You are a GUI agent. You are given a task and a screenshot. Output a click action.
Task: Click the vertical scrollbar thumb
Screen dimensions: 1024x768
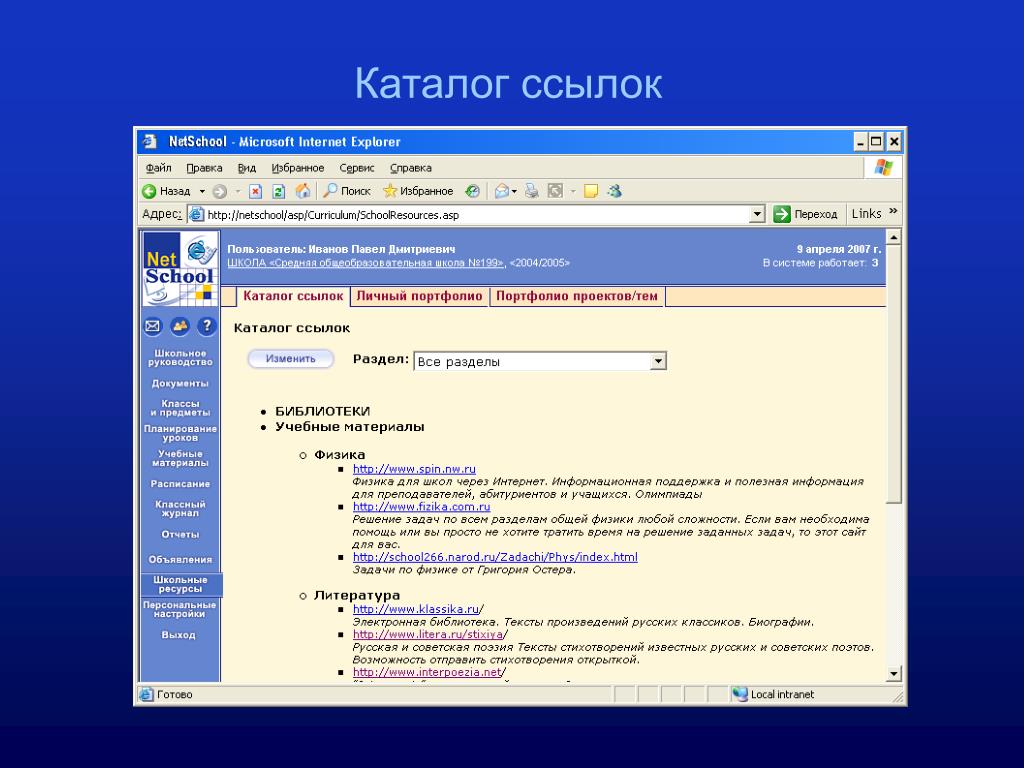[x=893, y=374]
